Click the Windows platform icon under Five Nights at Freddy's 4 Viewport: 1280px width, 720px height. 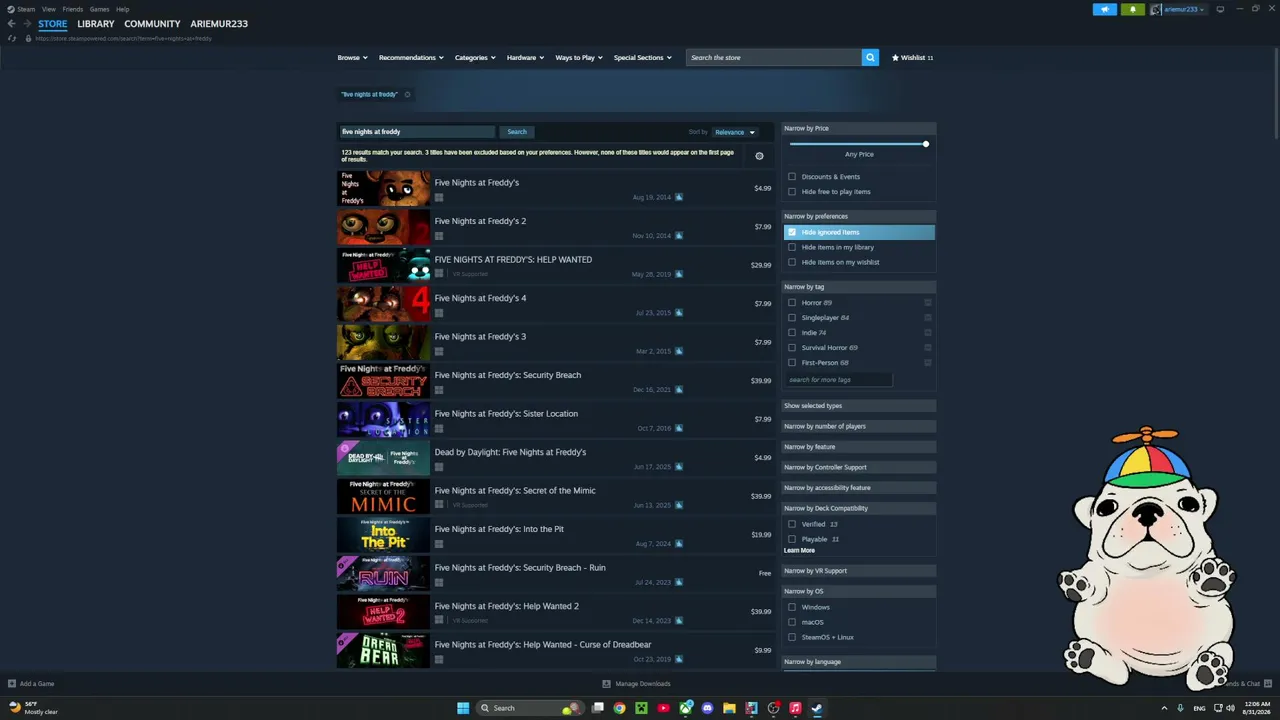(439, 313)
